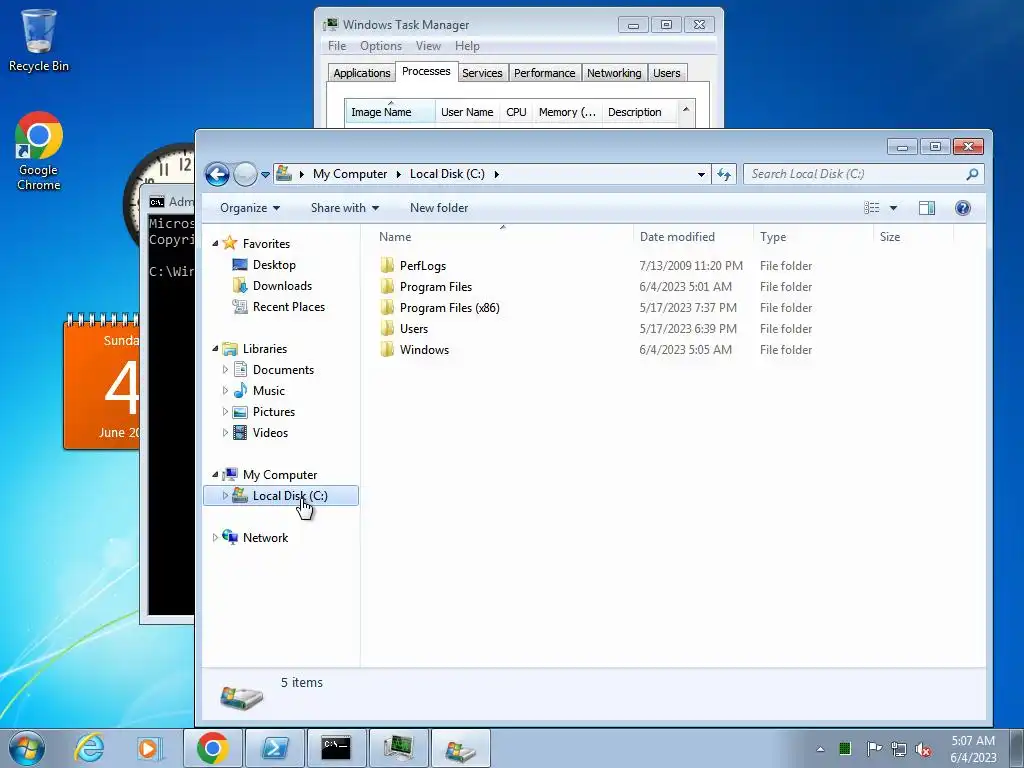The height and width of the screenshot is (768, 1024).
Task: Launch Internet Explorer from the taskbar
Action: tap(89, 748)
